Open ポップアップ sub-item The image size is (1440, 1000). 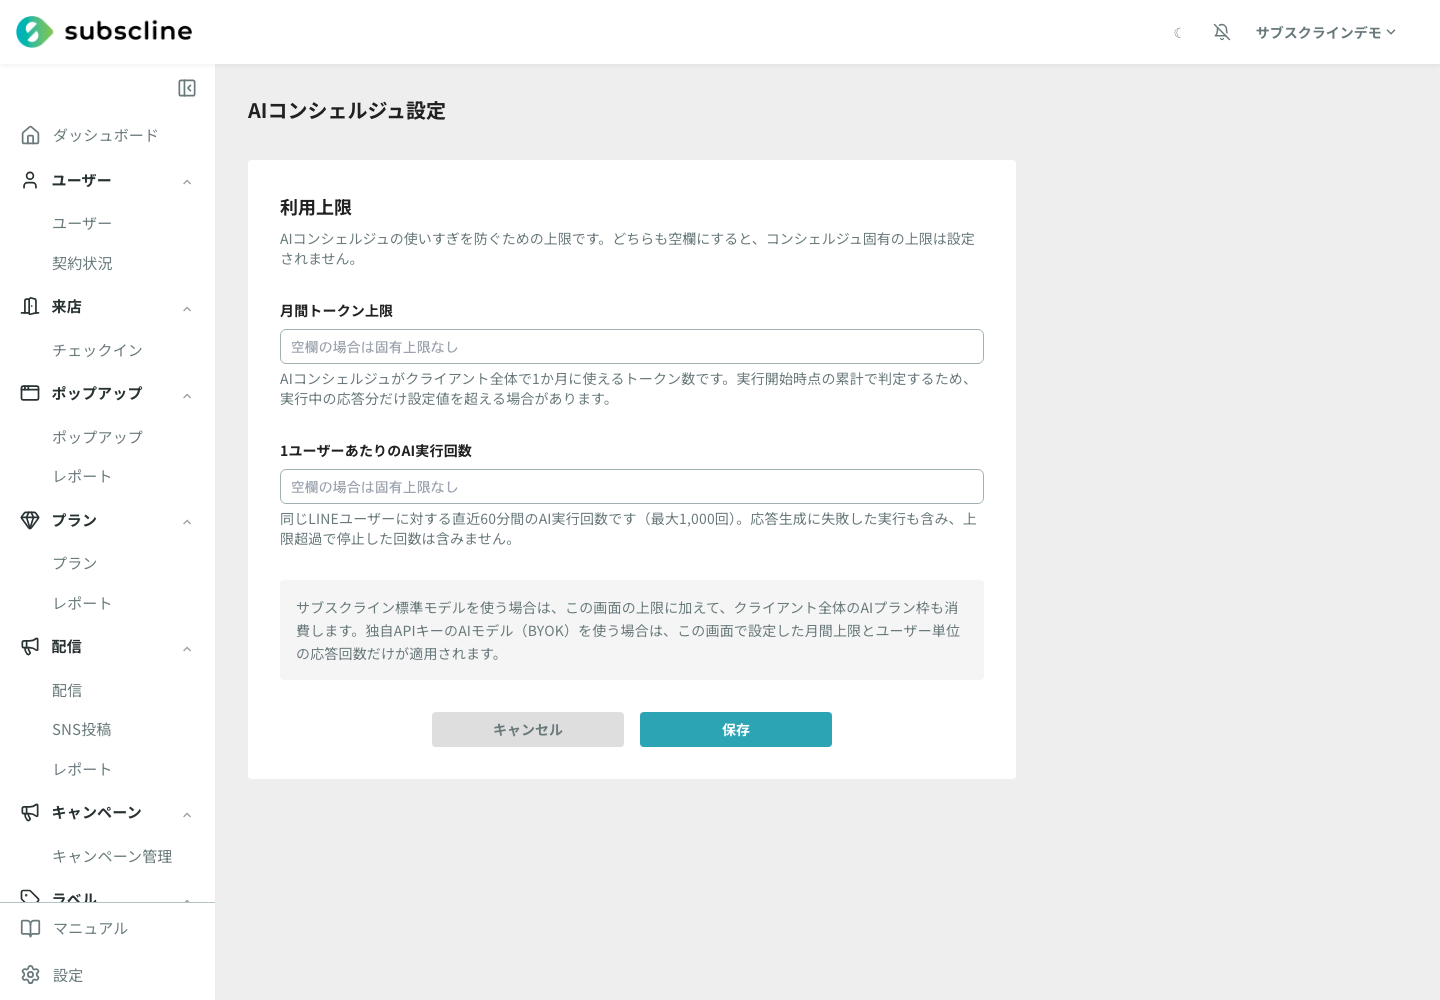click(x=97, y=437)
